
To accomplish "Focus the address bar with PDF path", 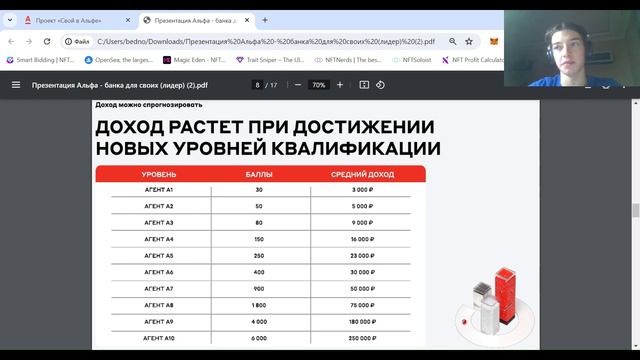I will pos(266,42).
